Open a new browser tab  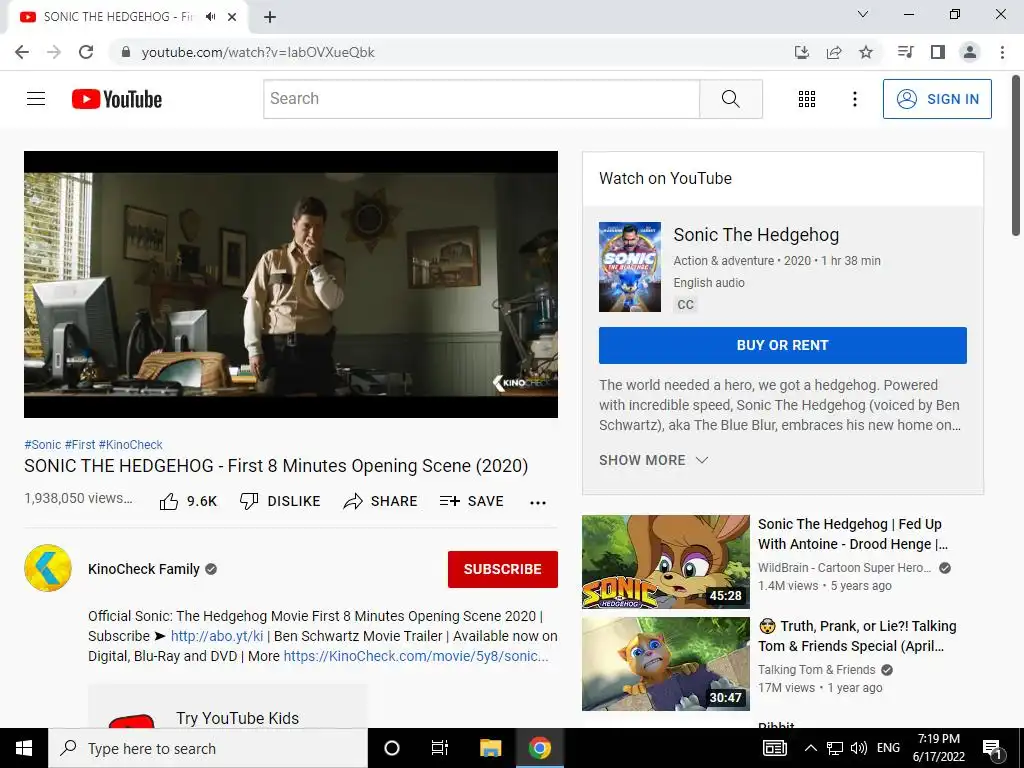click(x=270, y=17)
